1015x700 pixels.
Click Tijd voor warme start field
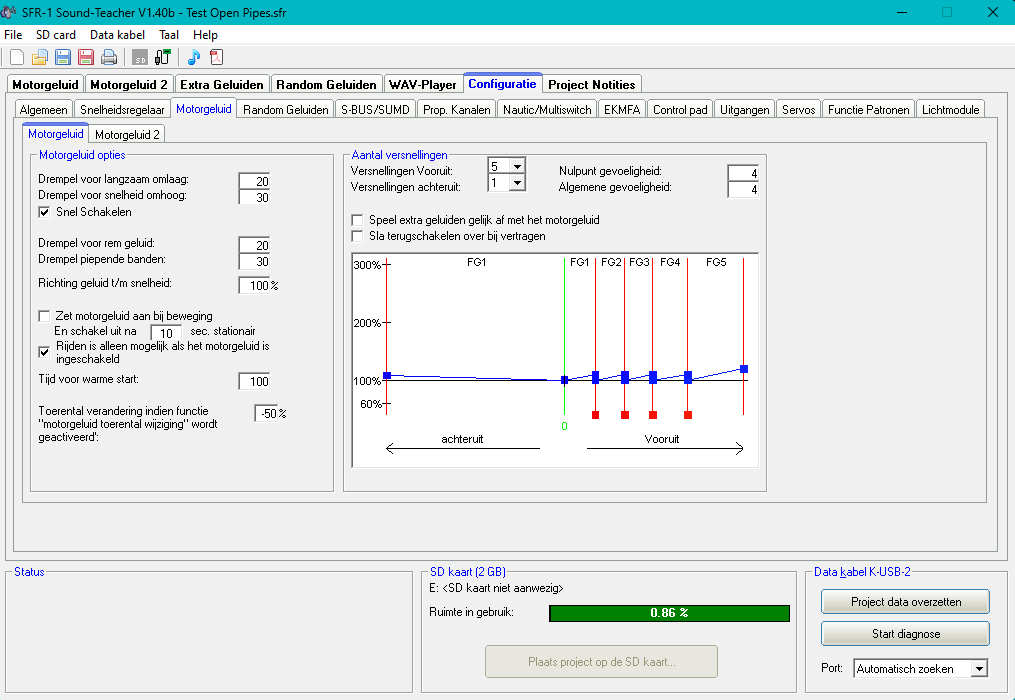[x=254, y=381]
